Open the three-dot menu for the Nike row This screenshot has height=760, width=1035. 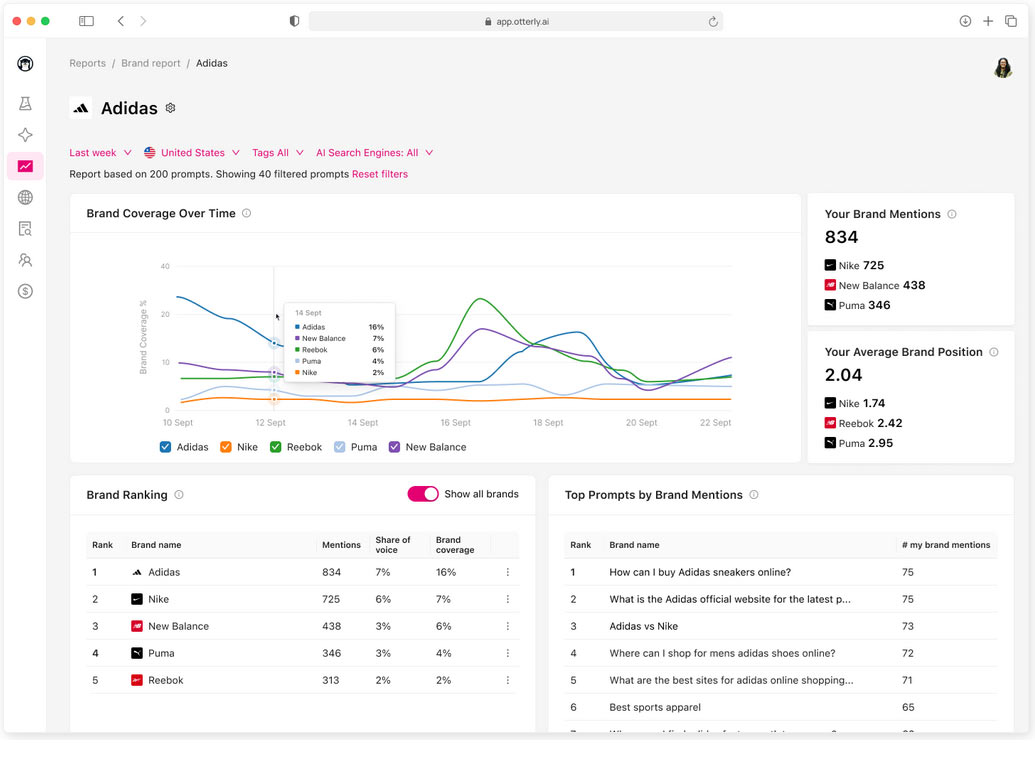pos(508,599)
